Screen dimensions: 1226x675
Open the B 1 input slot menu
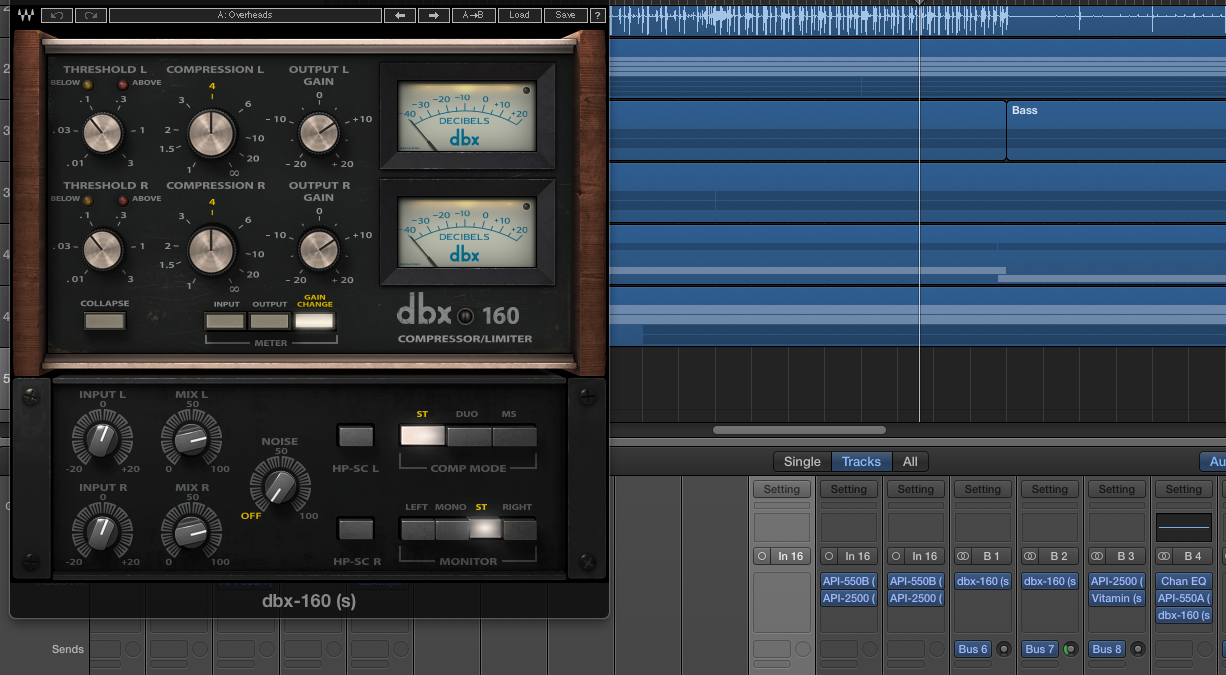coord(991,556)
